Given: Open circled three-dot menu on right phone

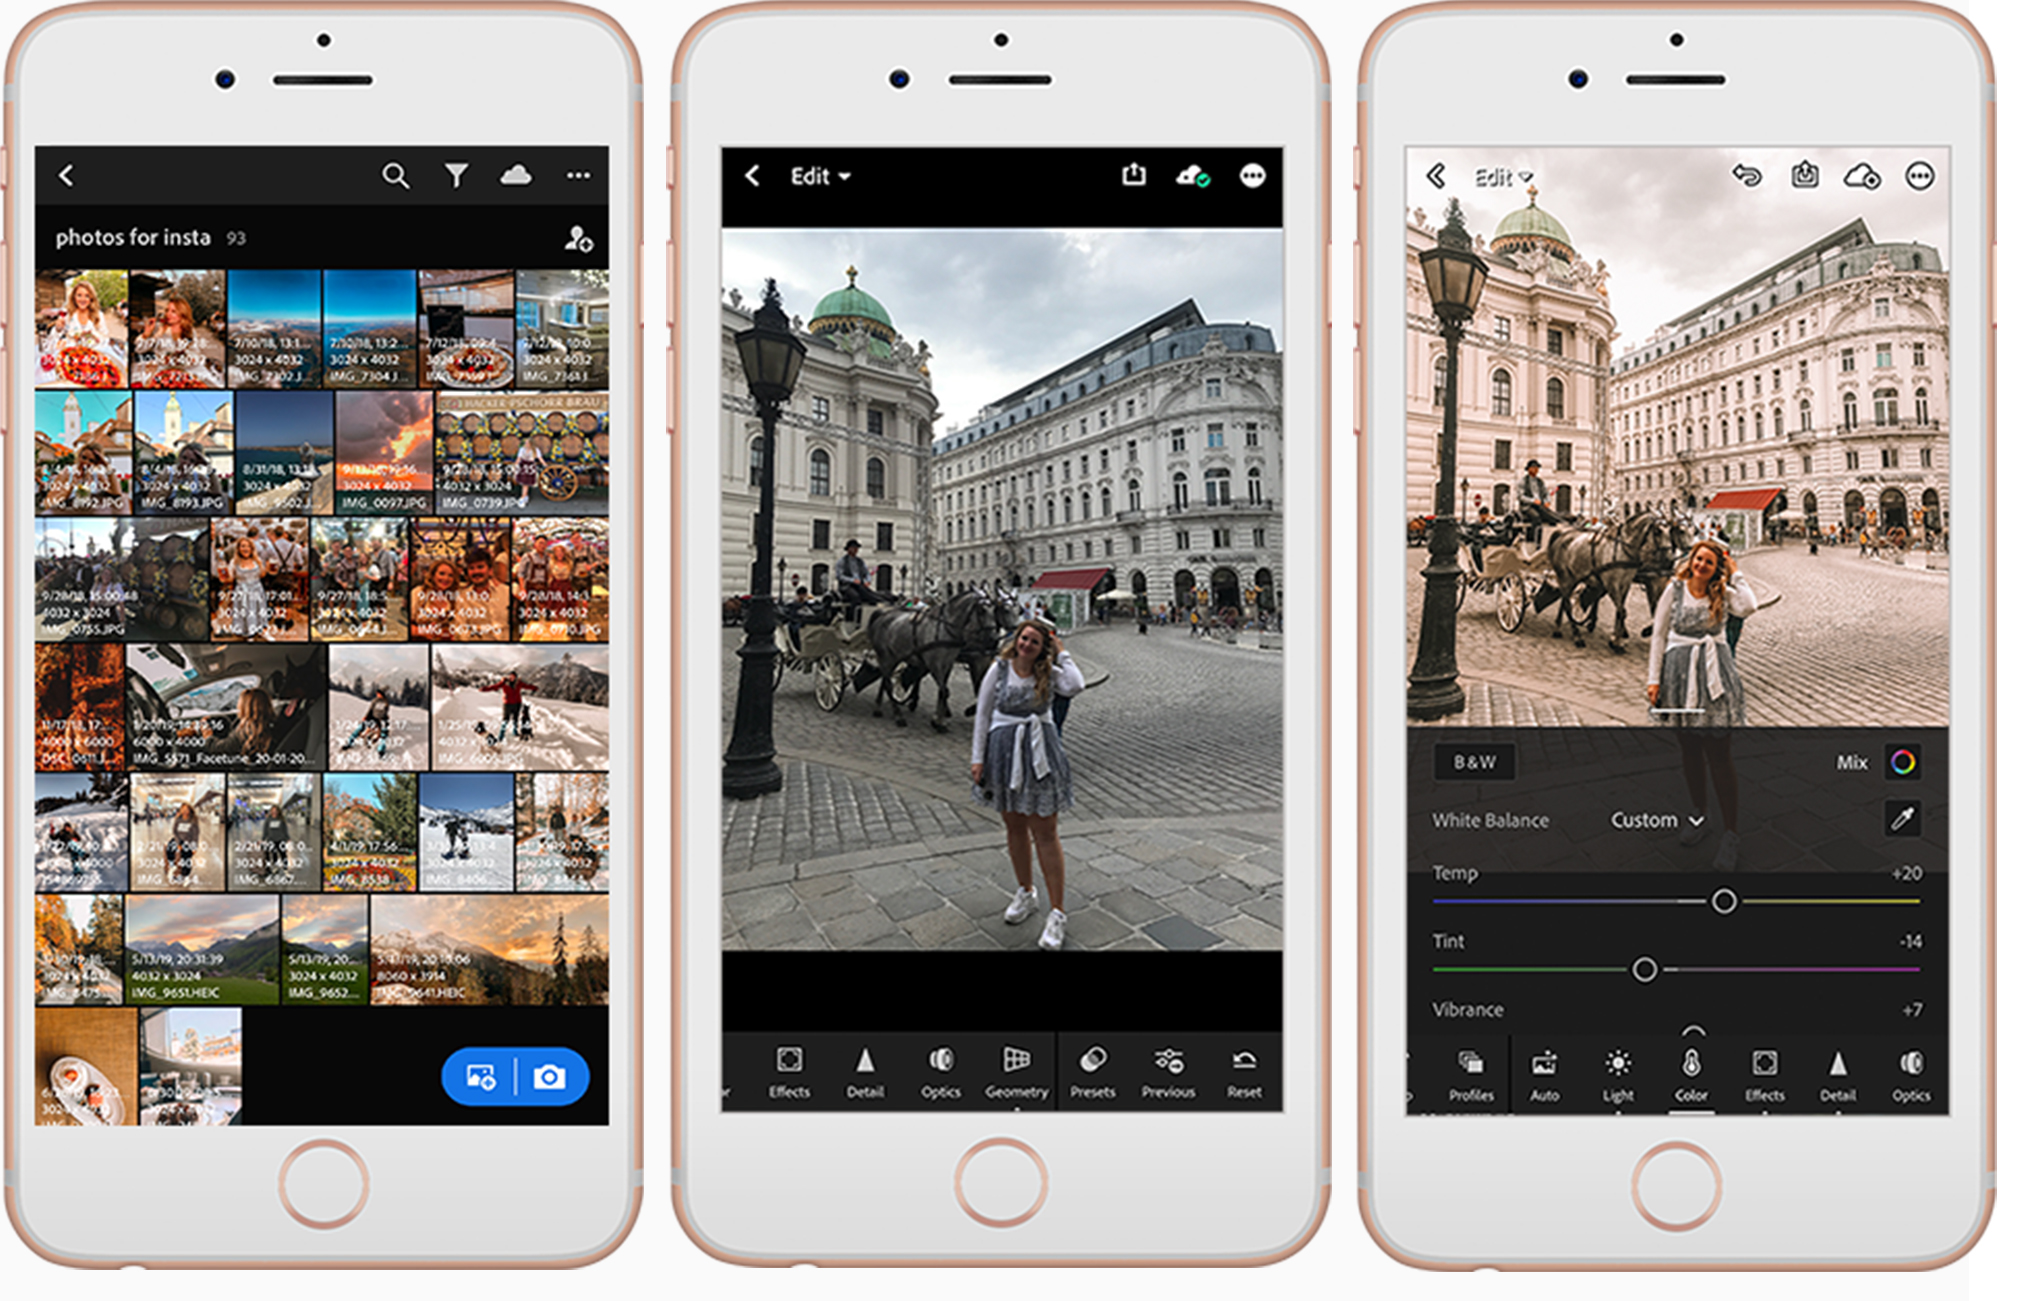Looking at the screenshot, I should click(x=1919, y=177).
